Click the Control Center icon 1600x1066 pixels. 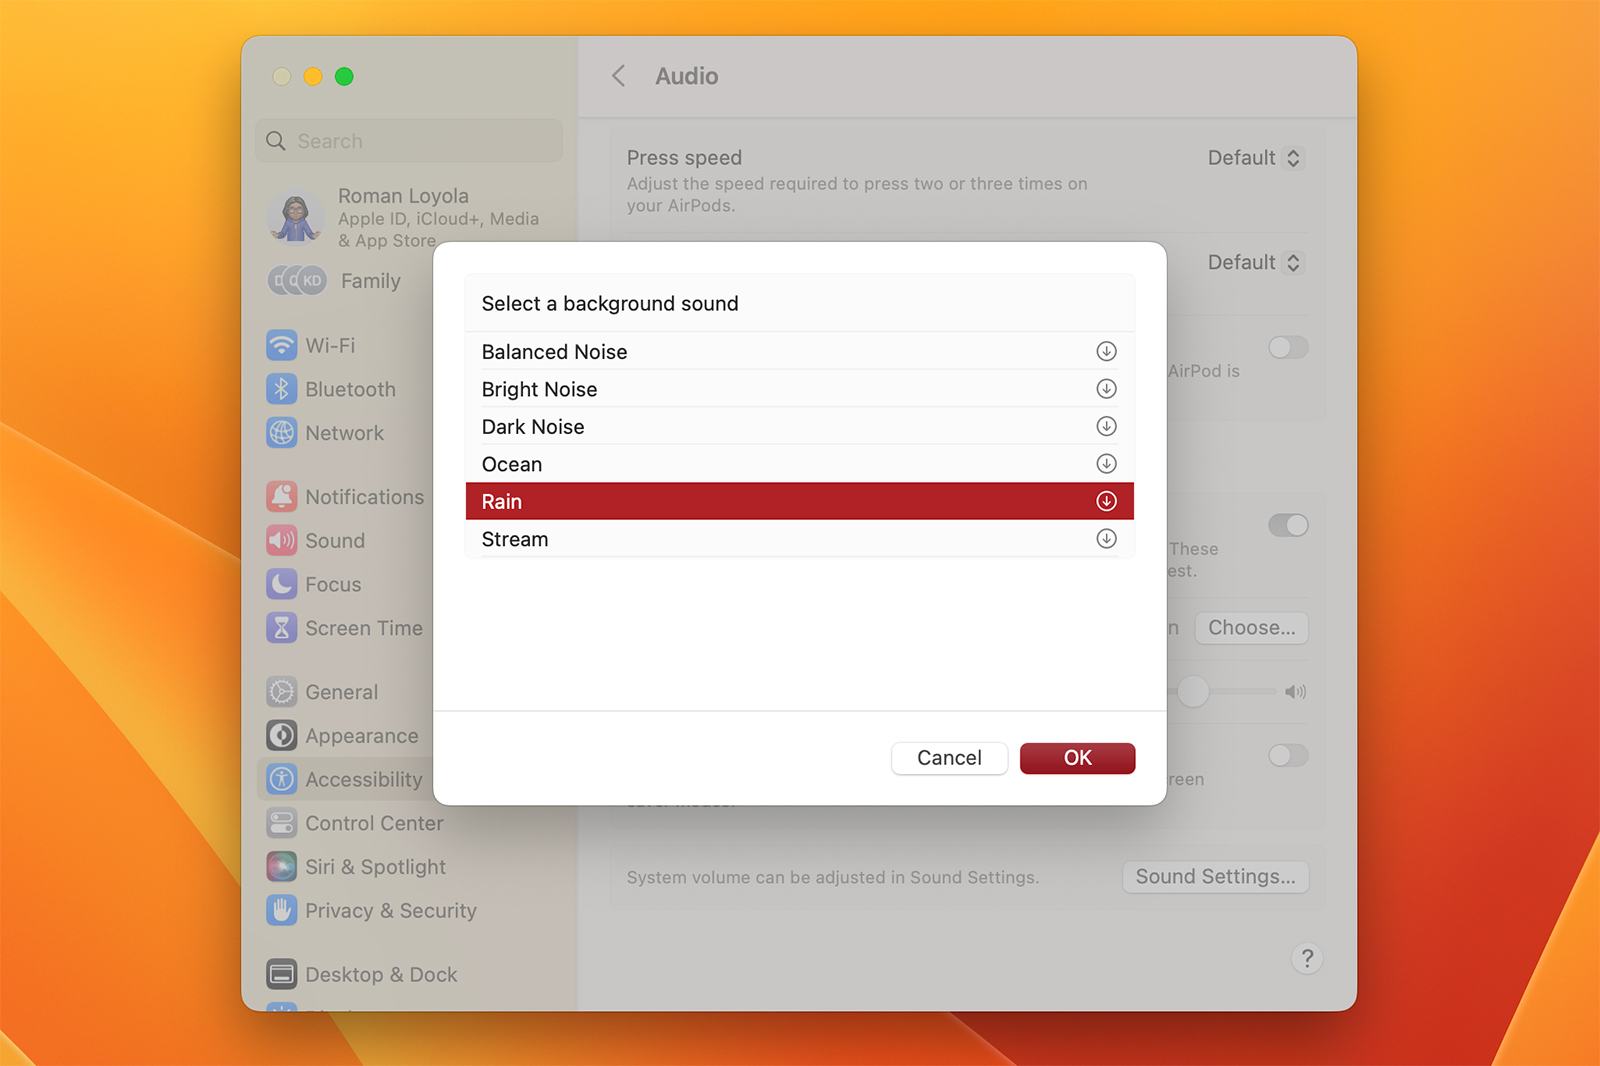point(282,823)
